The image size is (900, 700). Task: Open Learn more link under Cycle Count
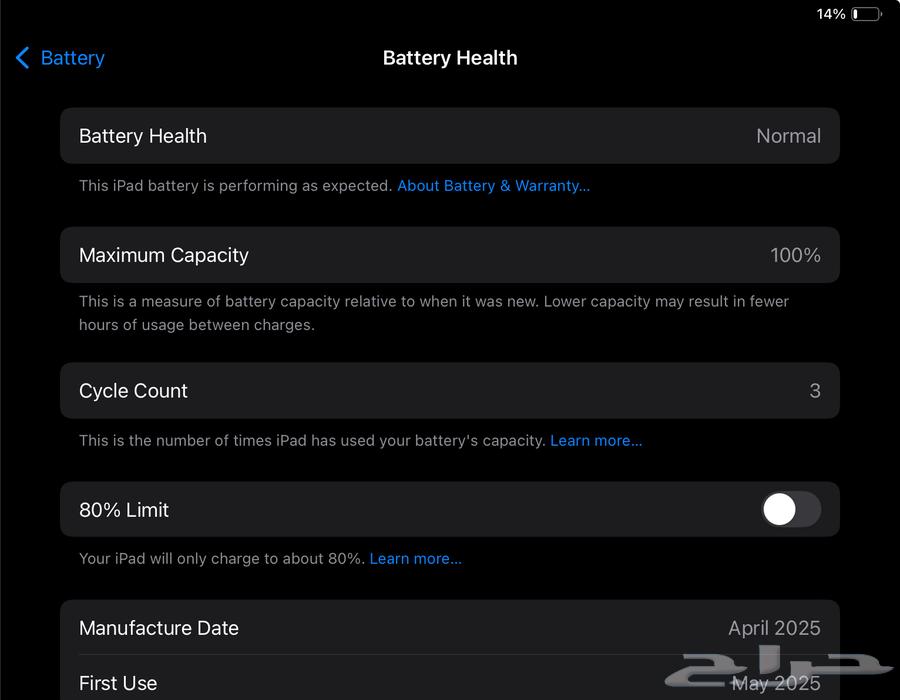pos(596,441)
